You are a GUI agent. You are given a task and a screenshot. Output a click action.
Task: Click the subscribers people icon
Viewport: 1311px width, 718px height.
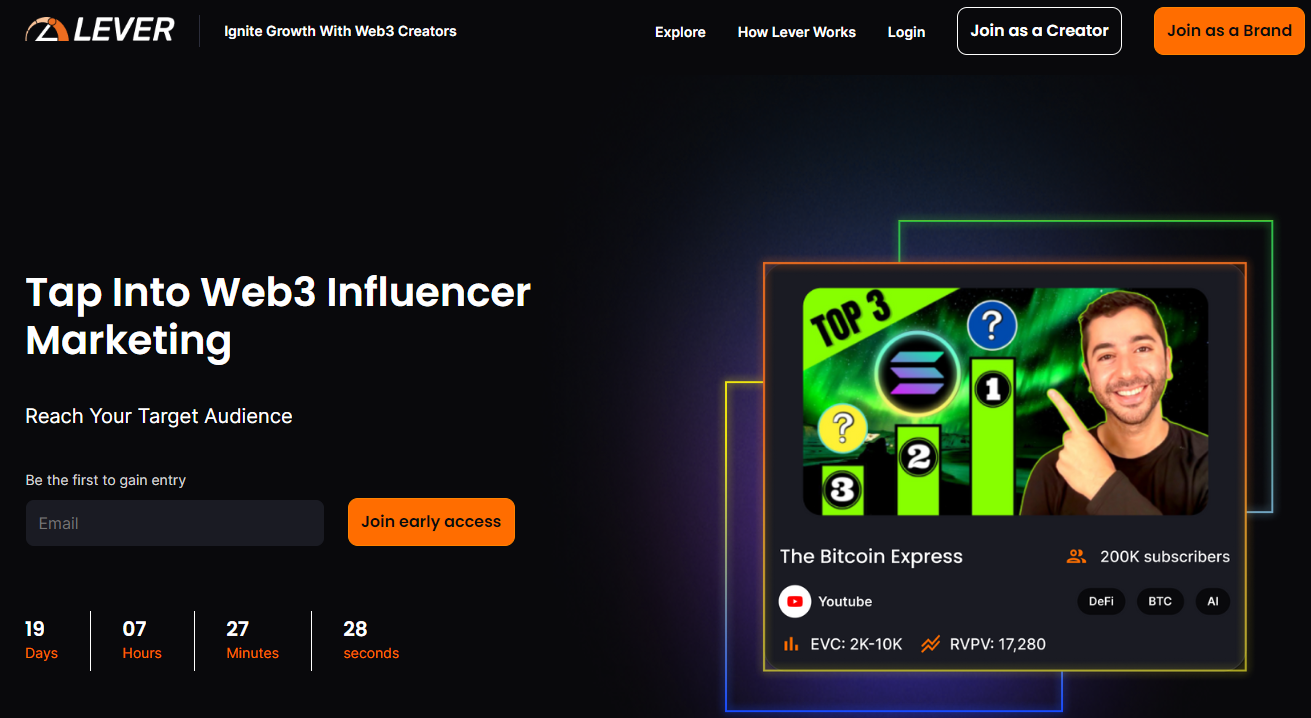point(1076,557)
